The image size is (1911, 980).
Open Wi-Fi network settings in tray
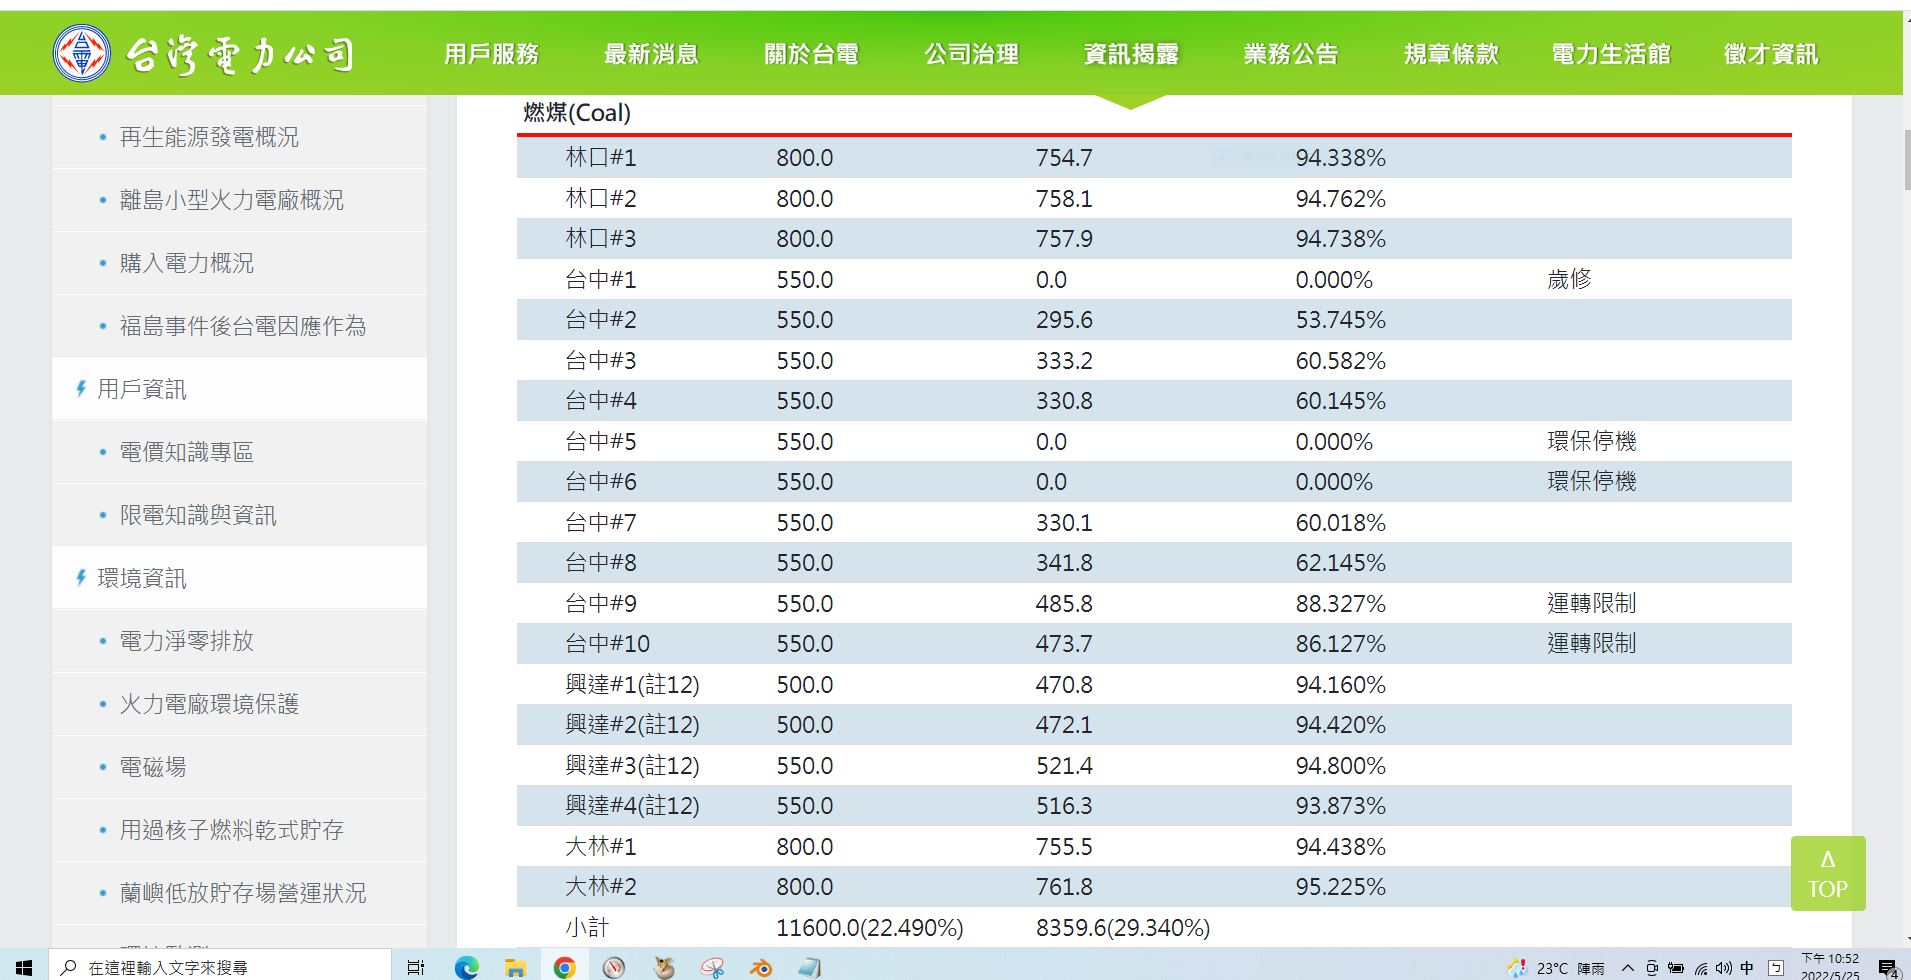(x=1700, y=968)
